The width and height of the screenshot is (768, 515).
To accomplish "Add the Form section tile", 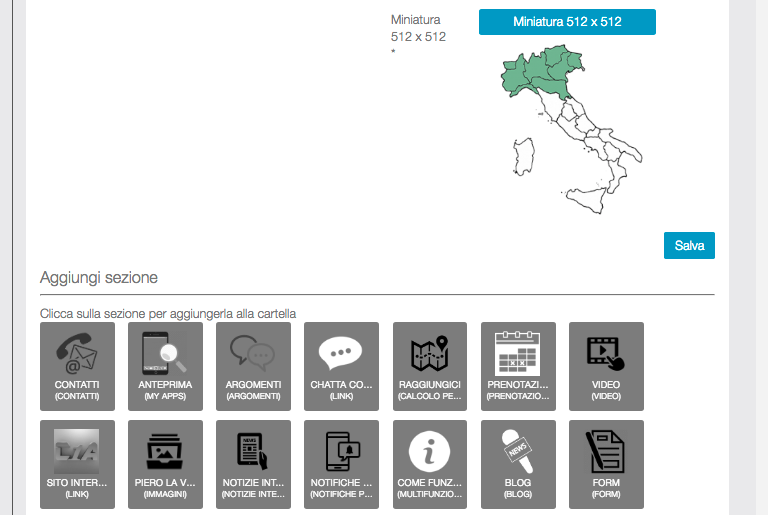I will tap(605, 464).
